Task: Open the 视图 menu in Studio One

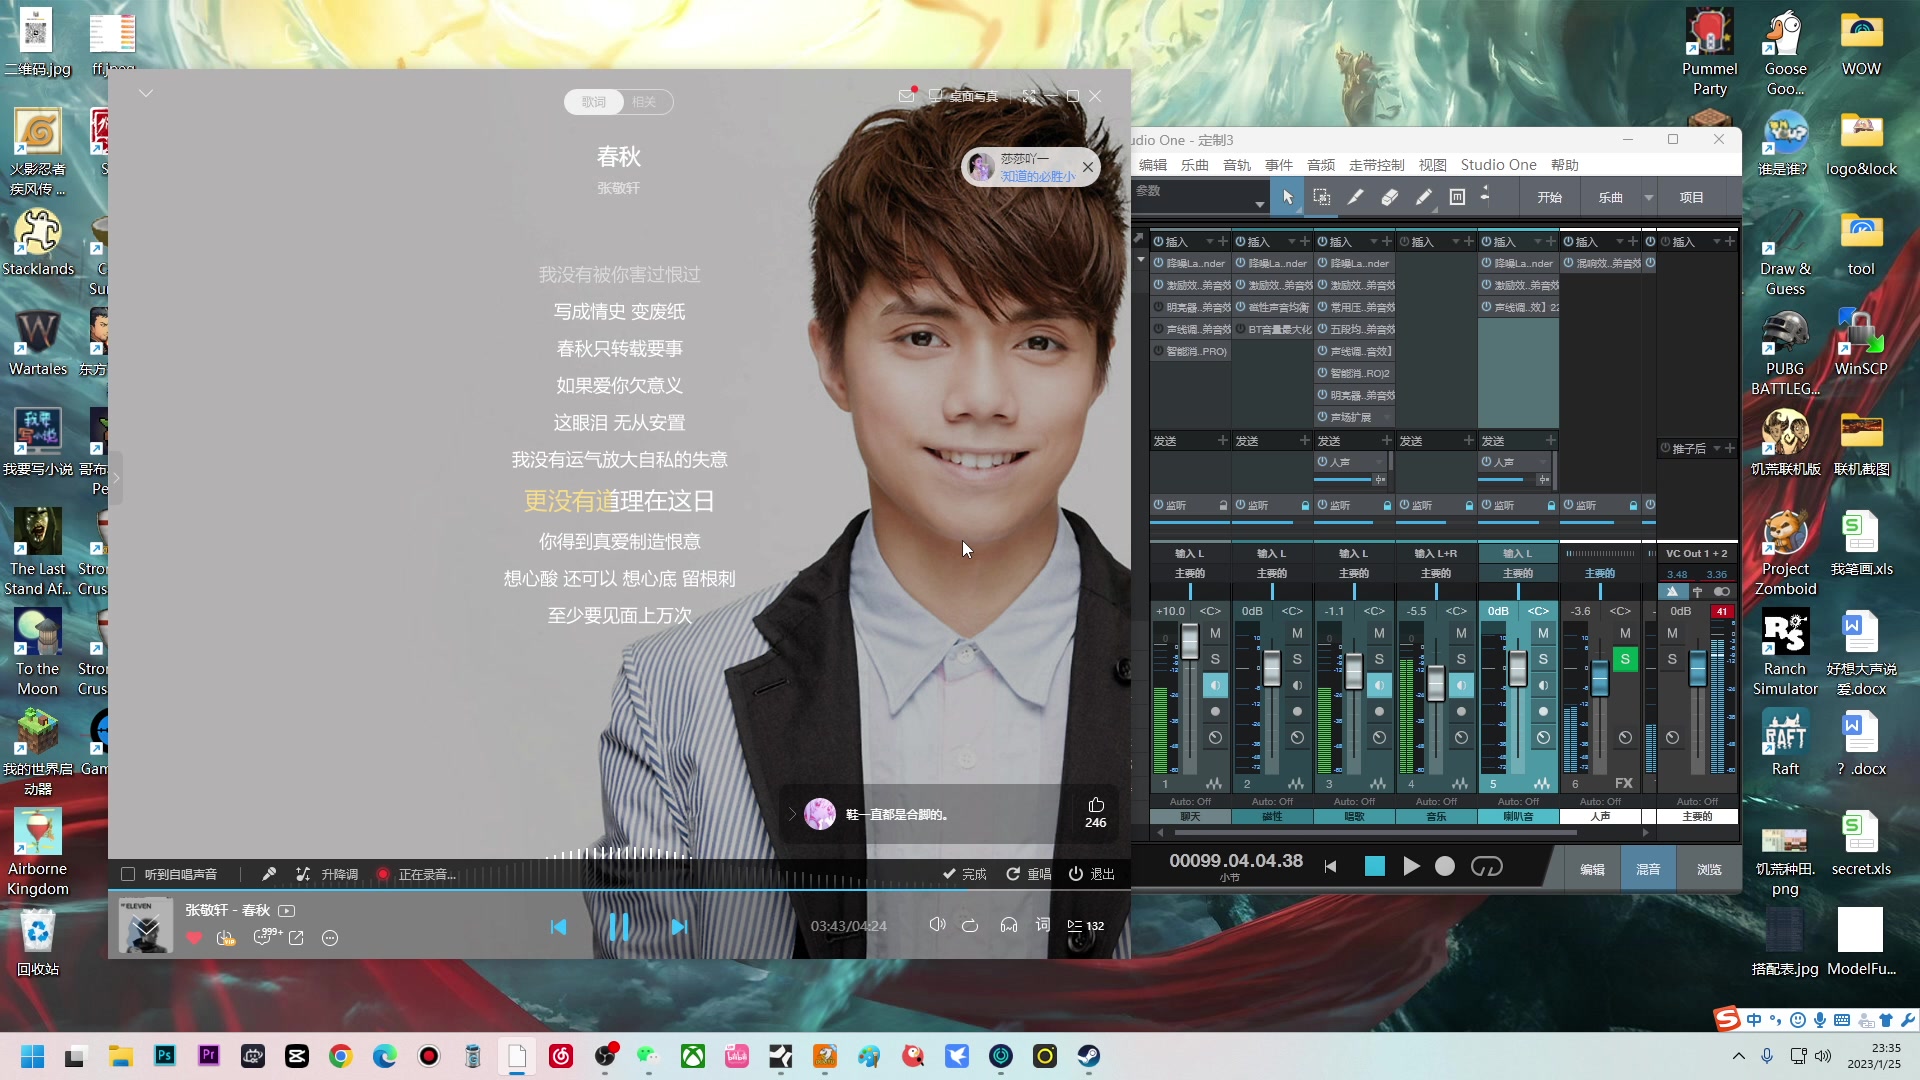Action: pyautogui.click(x=1433, y=165)
